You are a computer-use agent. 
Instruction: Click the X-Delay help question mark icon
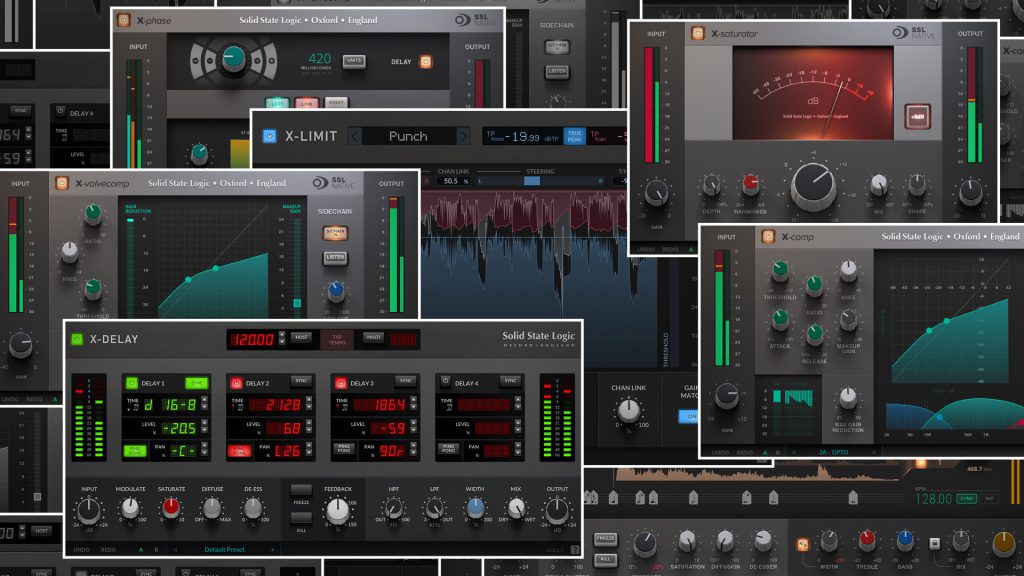(575, 550)
